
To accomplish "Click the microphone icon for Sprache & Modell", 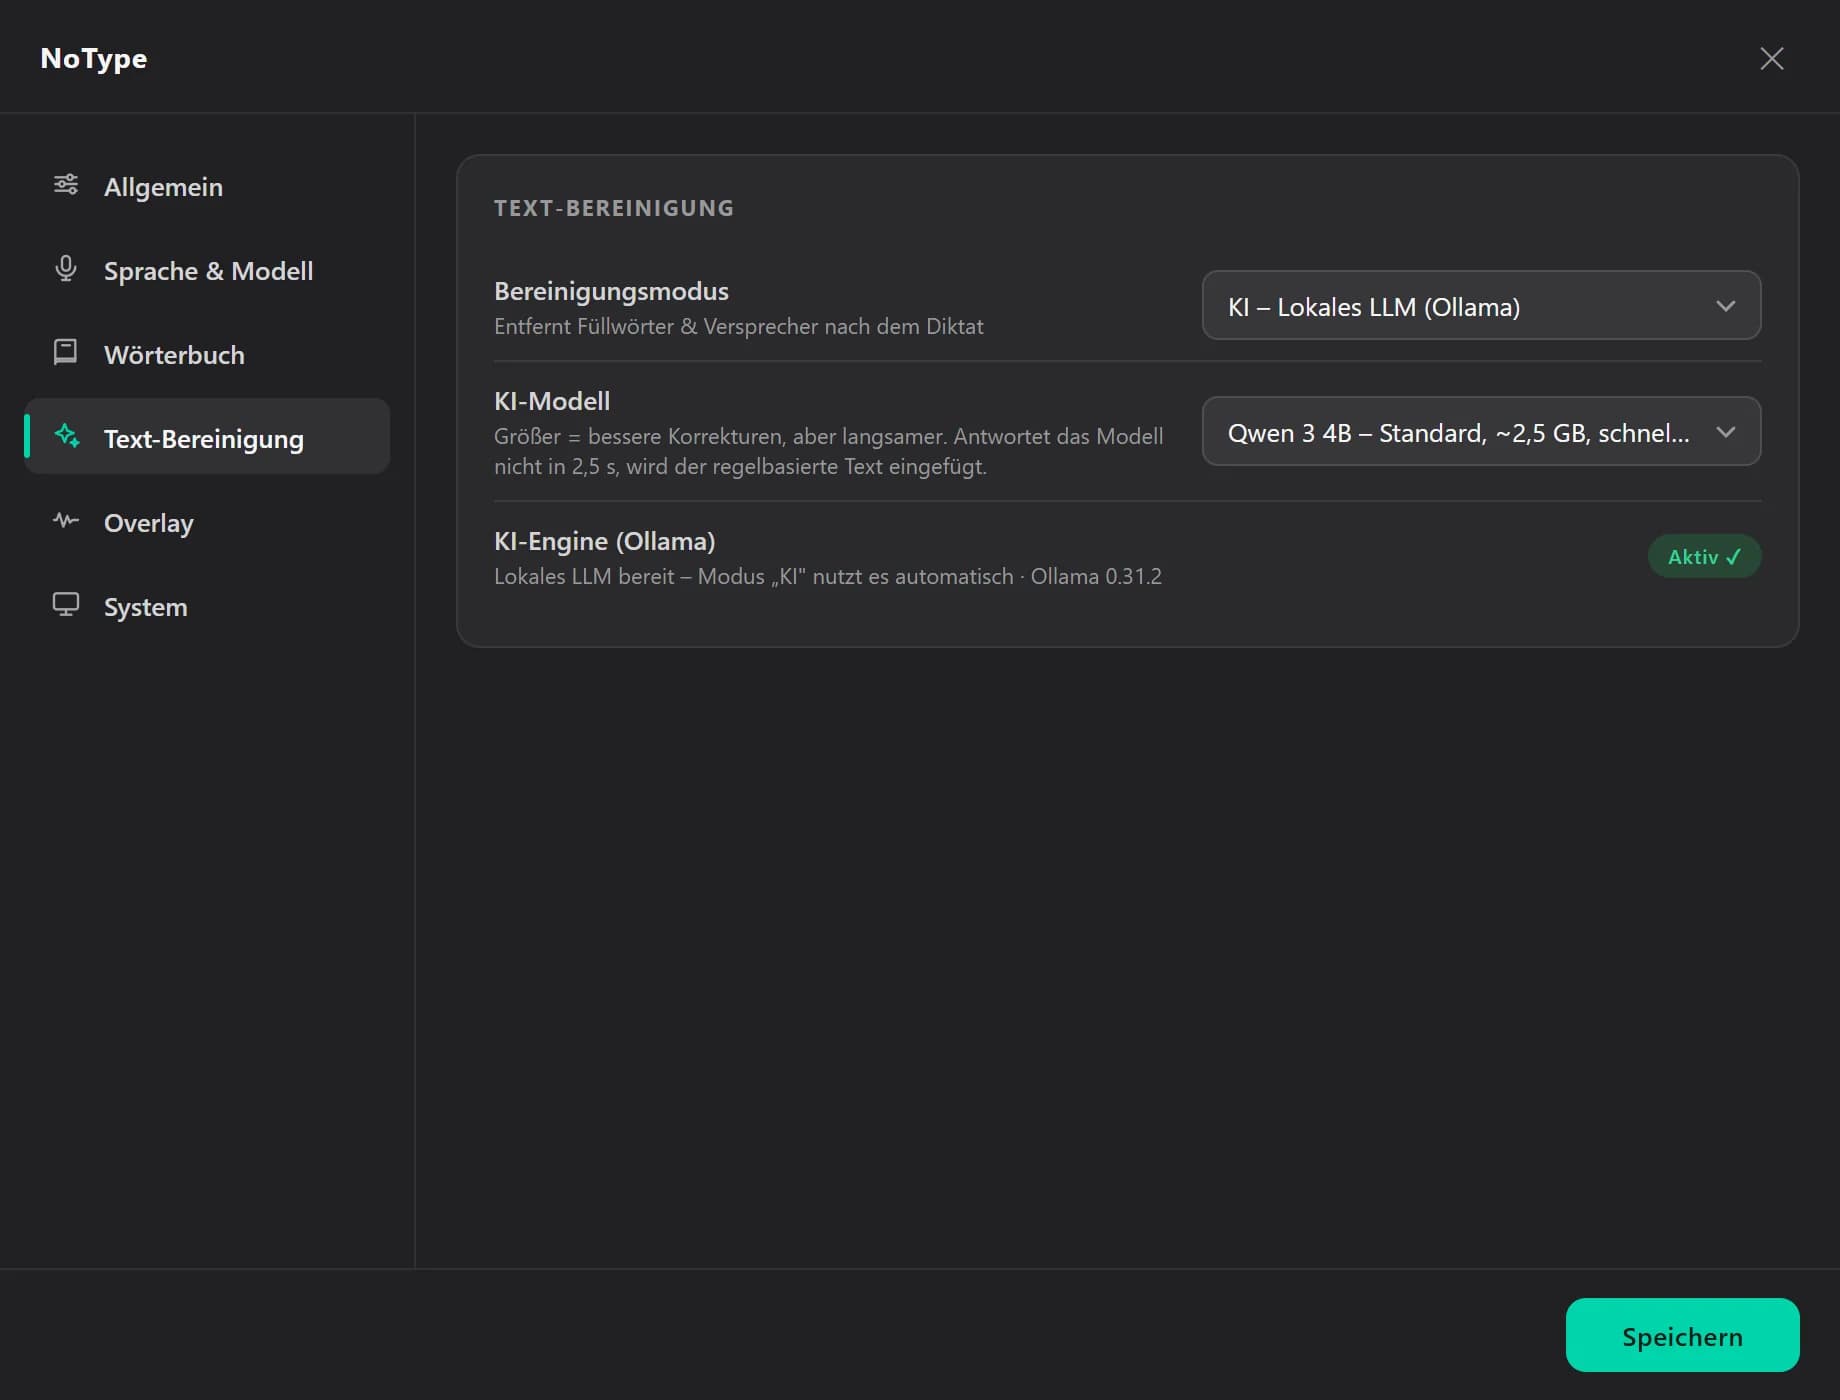I will [66, 269].
